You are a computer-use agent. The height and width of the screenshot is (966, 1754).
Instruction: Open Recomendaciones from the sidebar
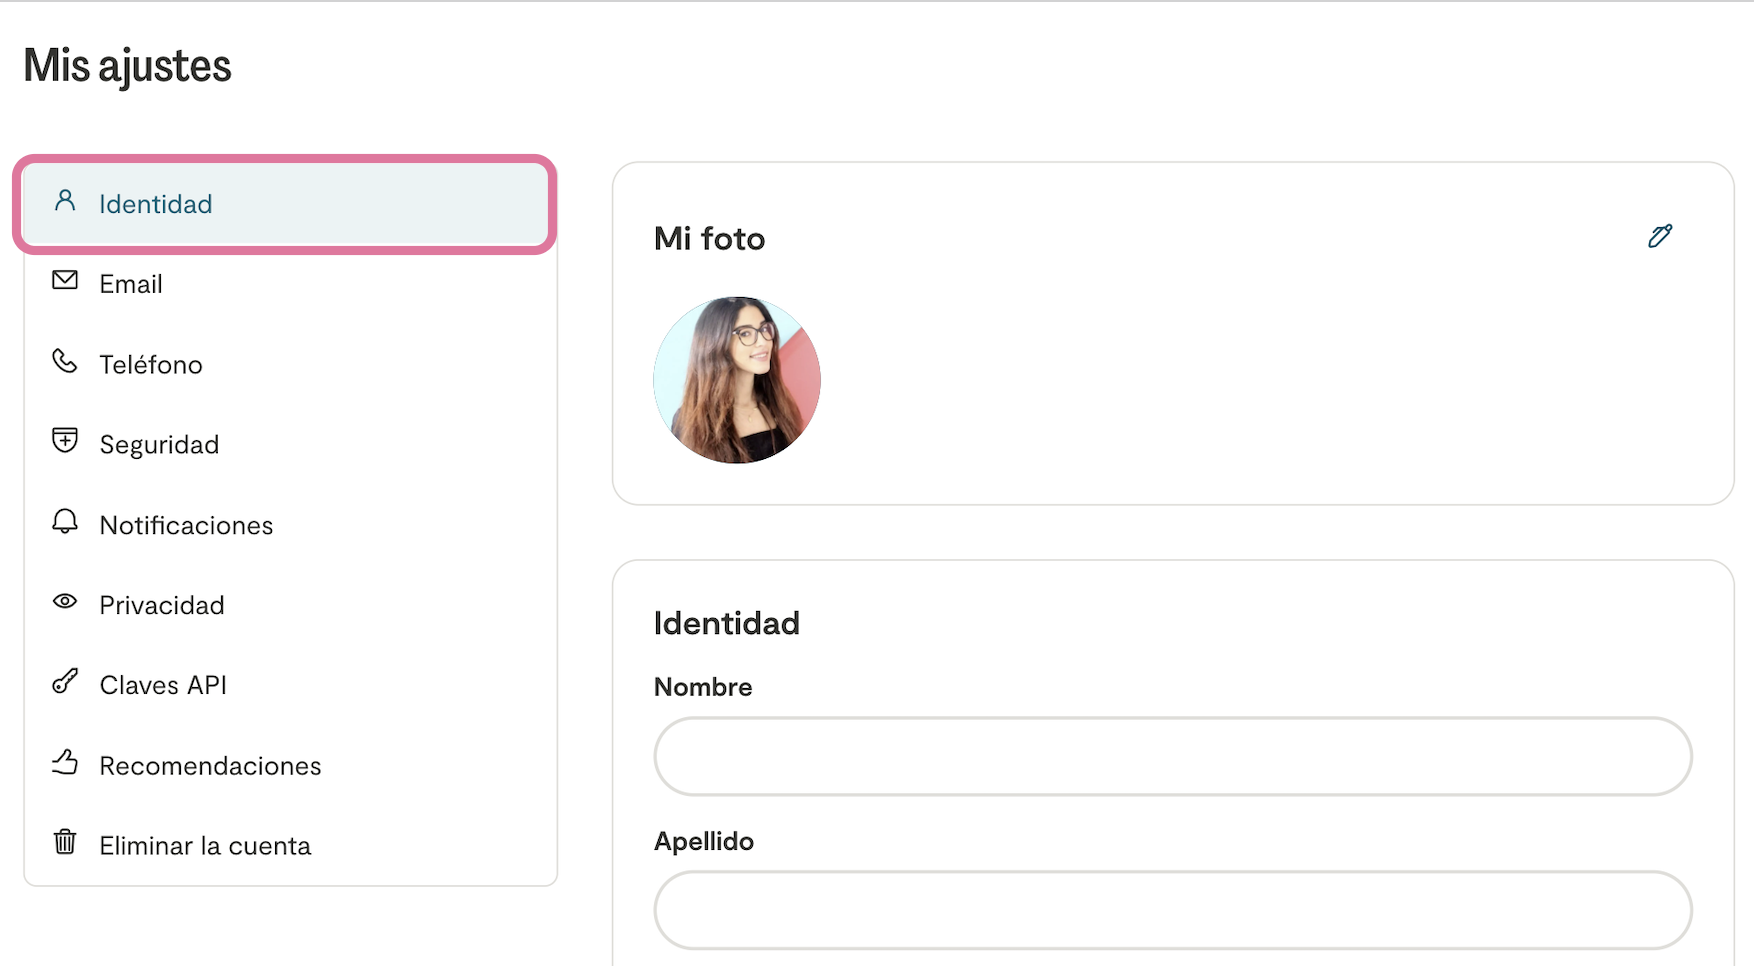point(210,766)
